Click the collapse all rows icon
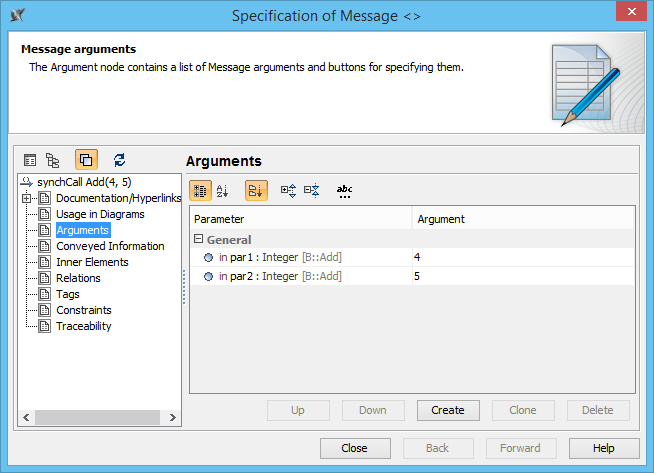The height and width of the screenshot is (473, 654). (x=311, y=190)
